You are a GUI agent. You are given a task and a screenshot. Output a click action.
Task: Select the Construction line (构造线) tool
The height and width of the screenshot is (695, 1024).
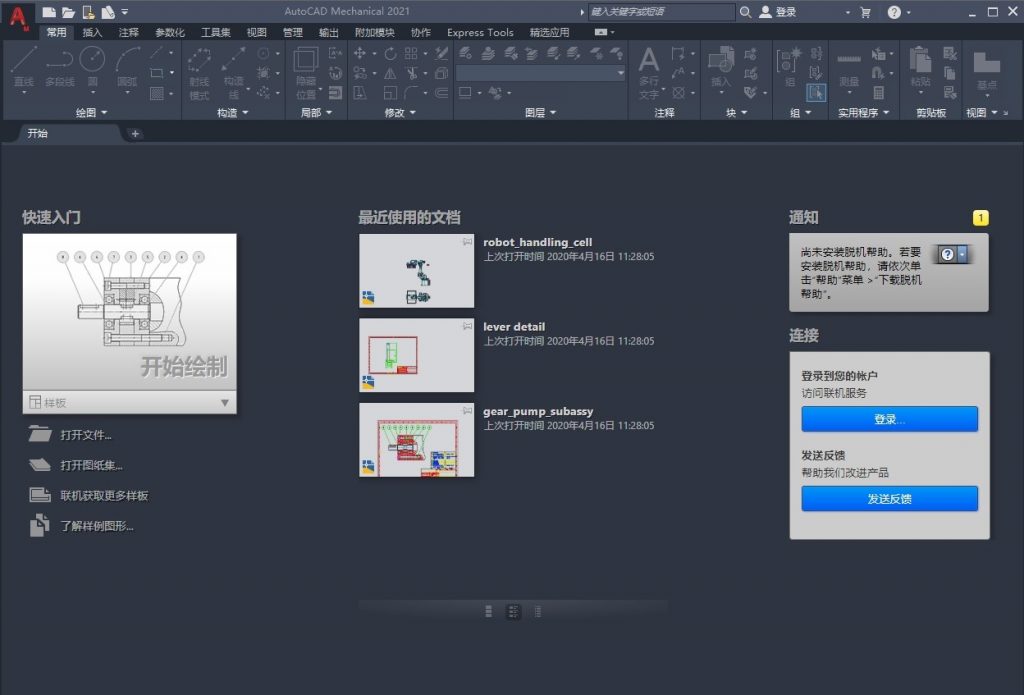coord(233,73)
